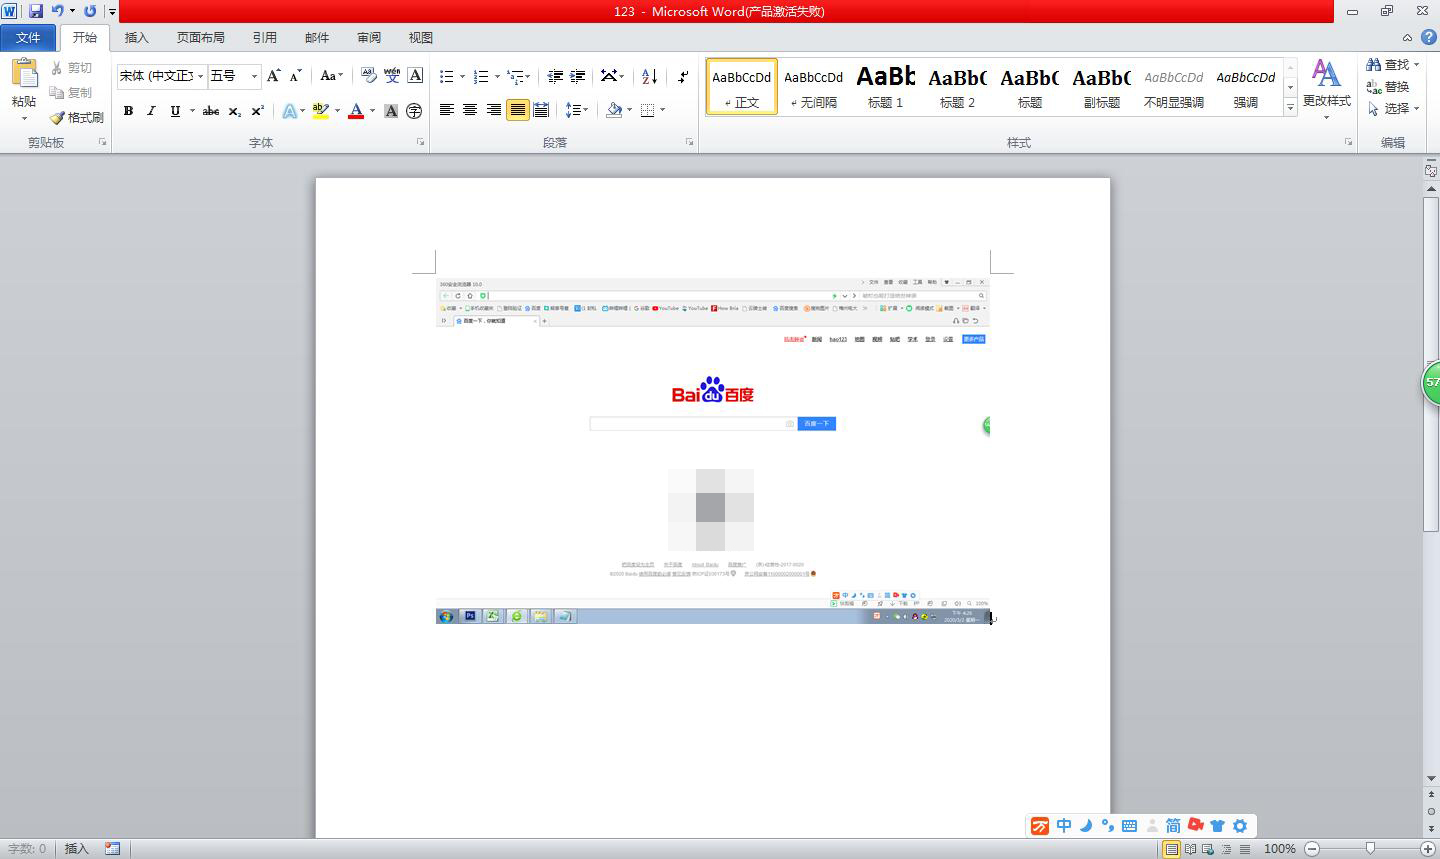
Task: Click the Sogou IME soft keyboard icon
Action: tap(1129, 826)
